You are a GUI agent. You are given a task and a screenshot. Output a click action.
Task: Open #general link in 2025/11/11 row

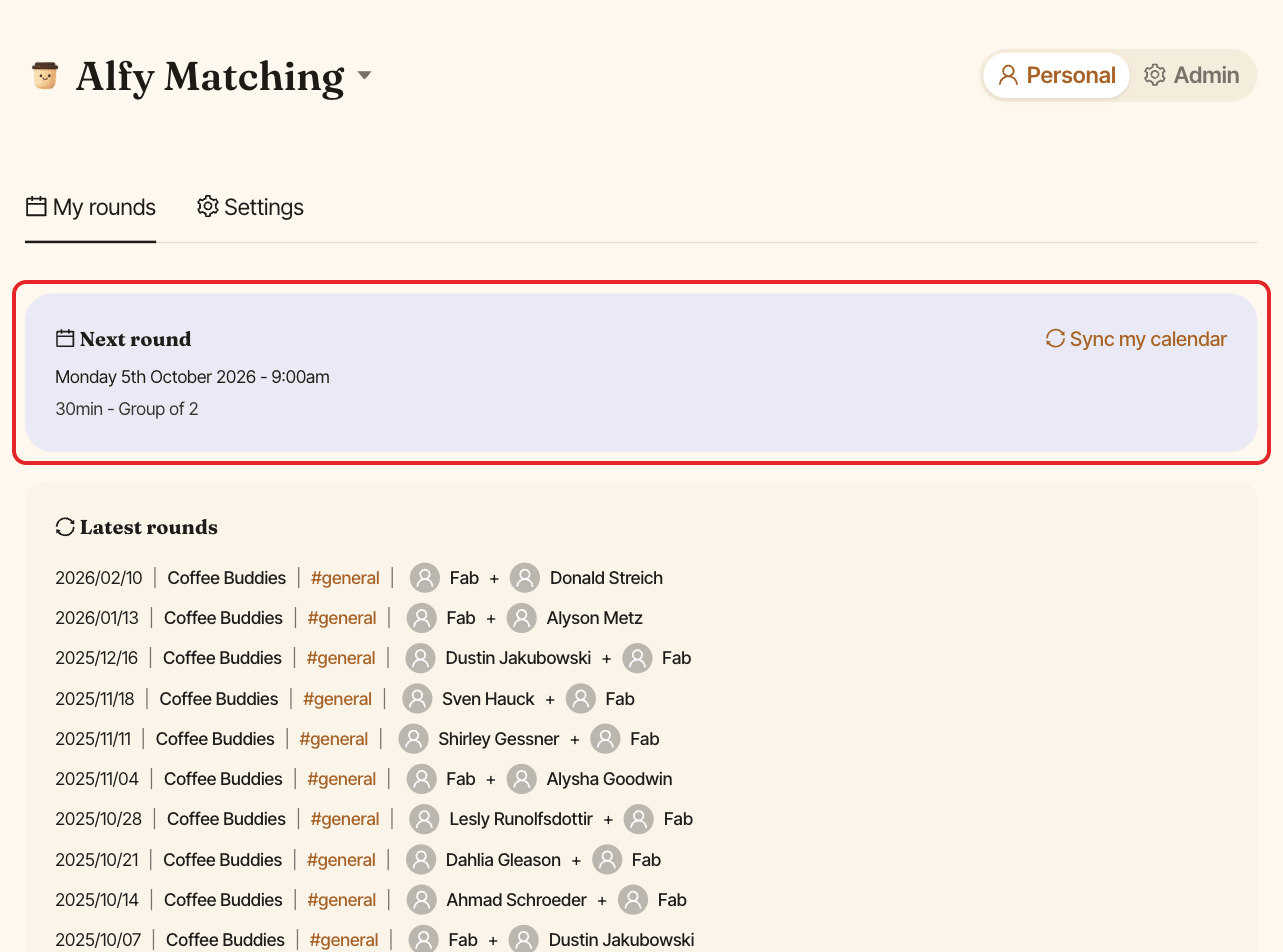[334, 739]
